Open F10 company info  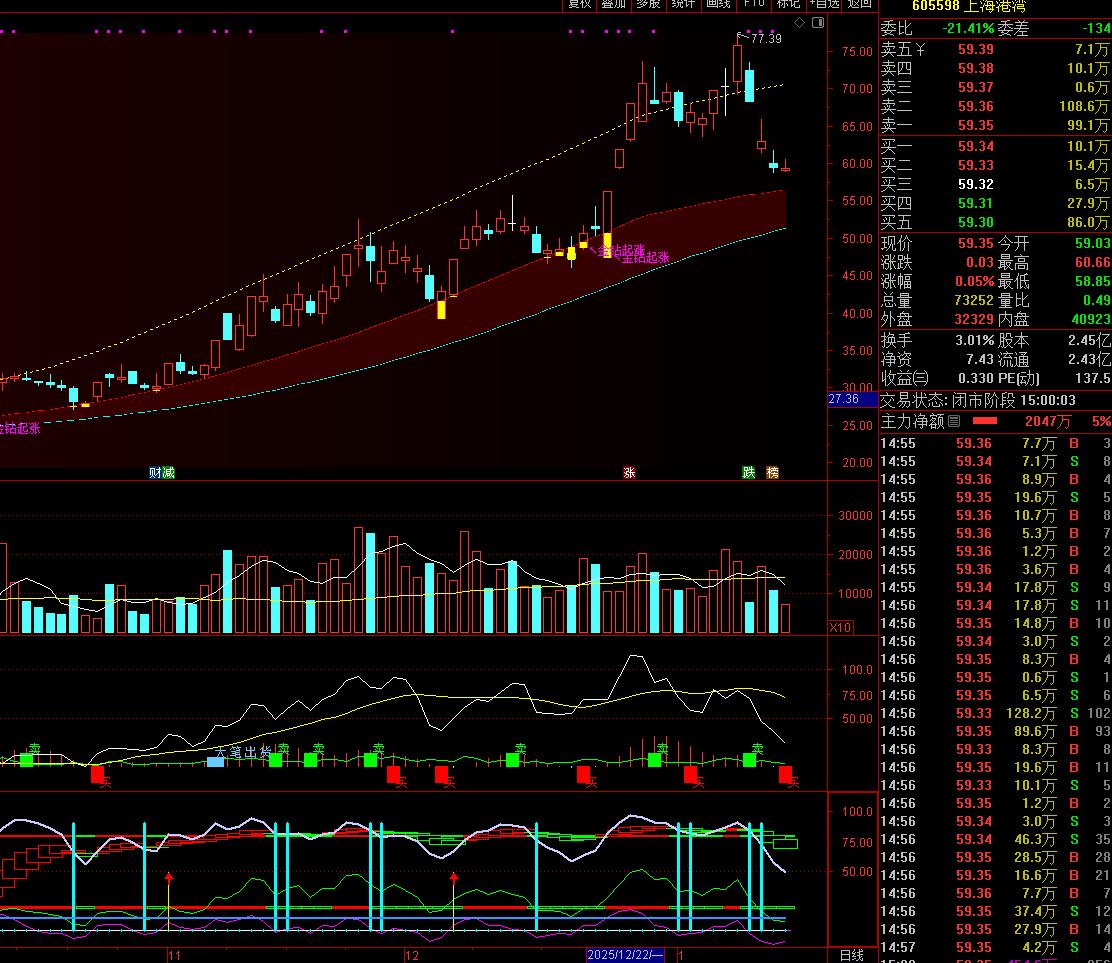pyautogui.click(x=754, y=4)
